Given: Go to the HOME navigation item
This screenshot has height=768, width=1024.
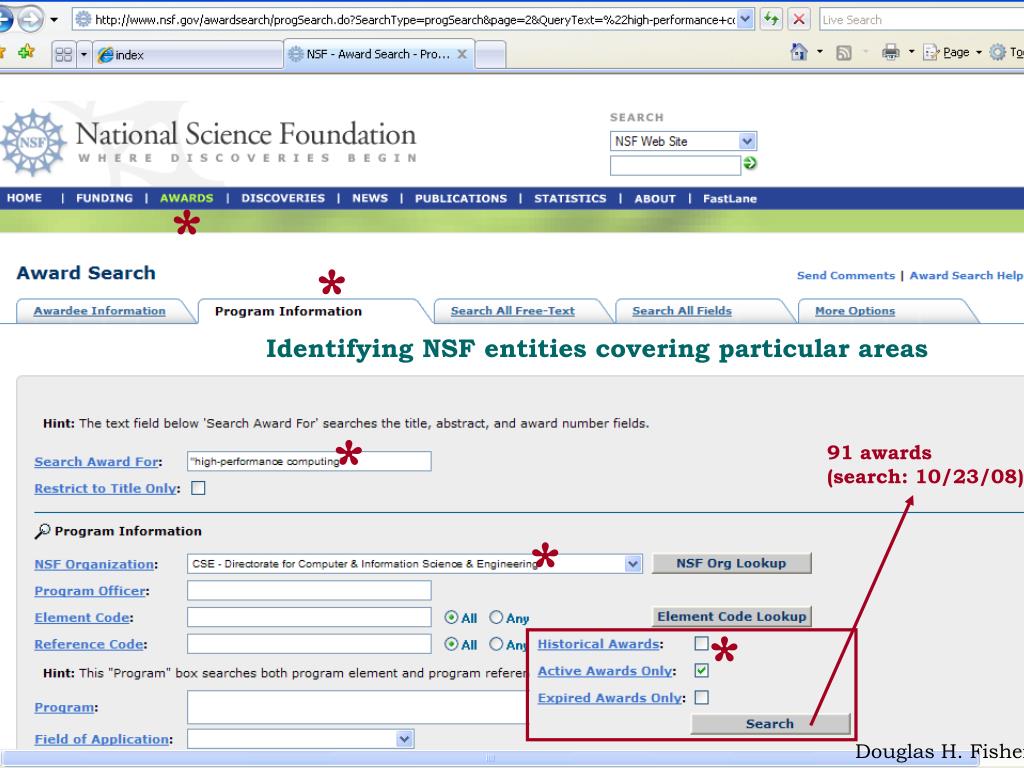Looking at the screenshot, I should tap(24, 198).
